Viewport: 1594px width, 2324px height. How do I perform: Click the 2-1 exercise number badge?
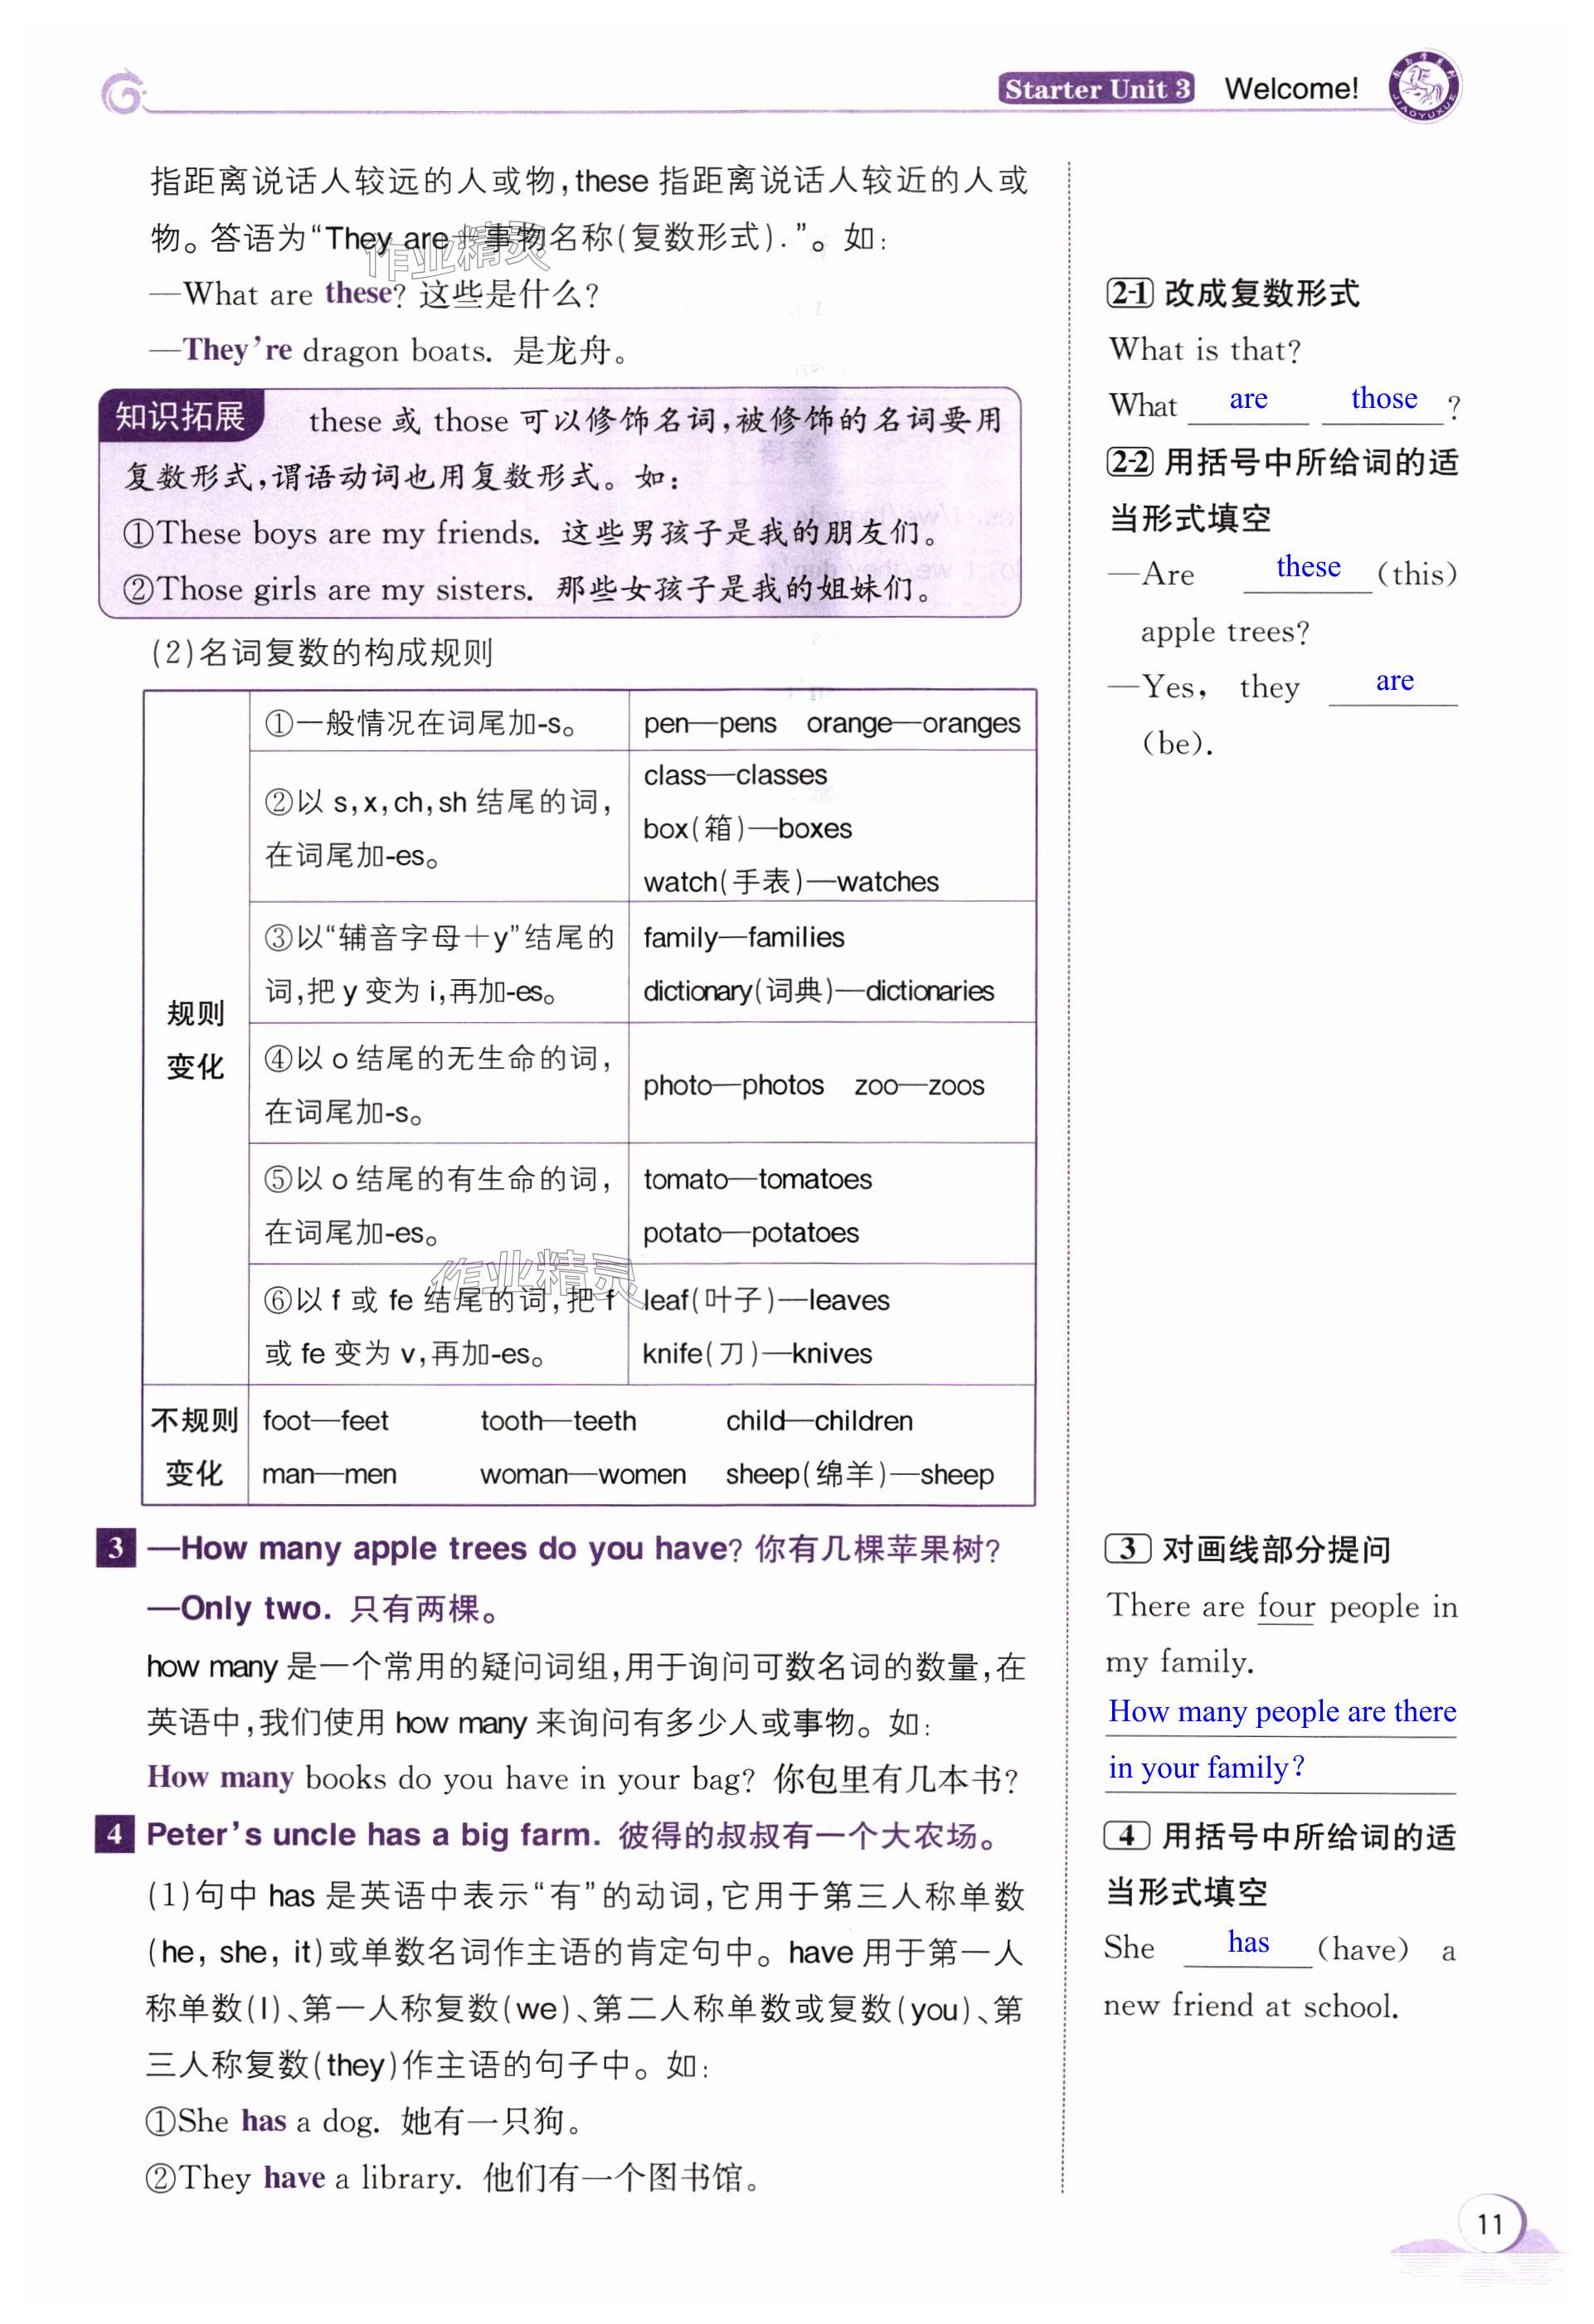(x=1130, y=293)
